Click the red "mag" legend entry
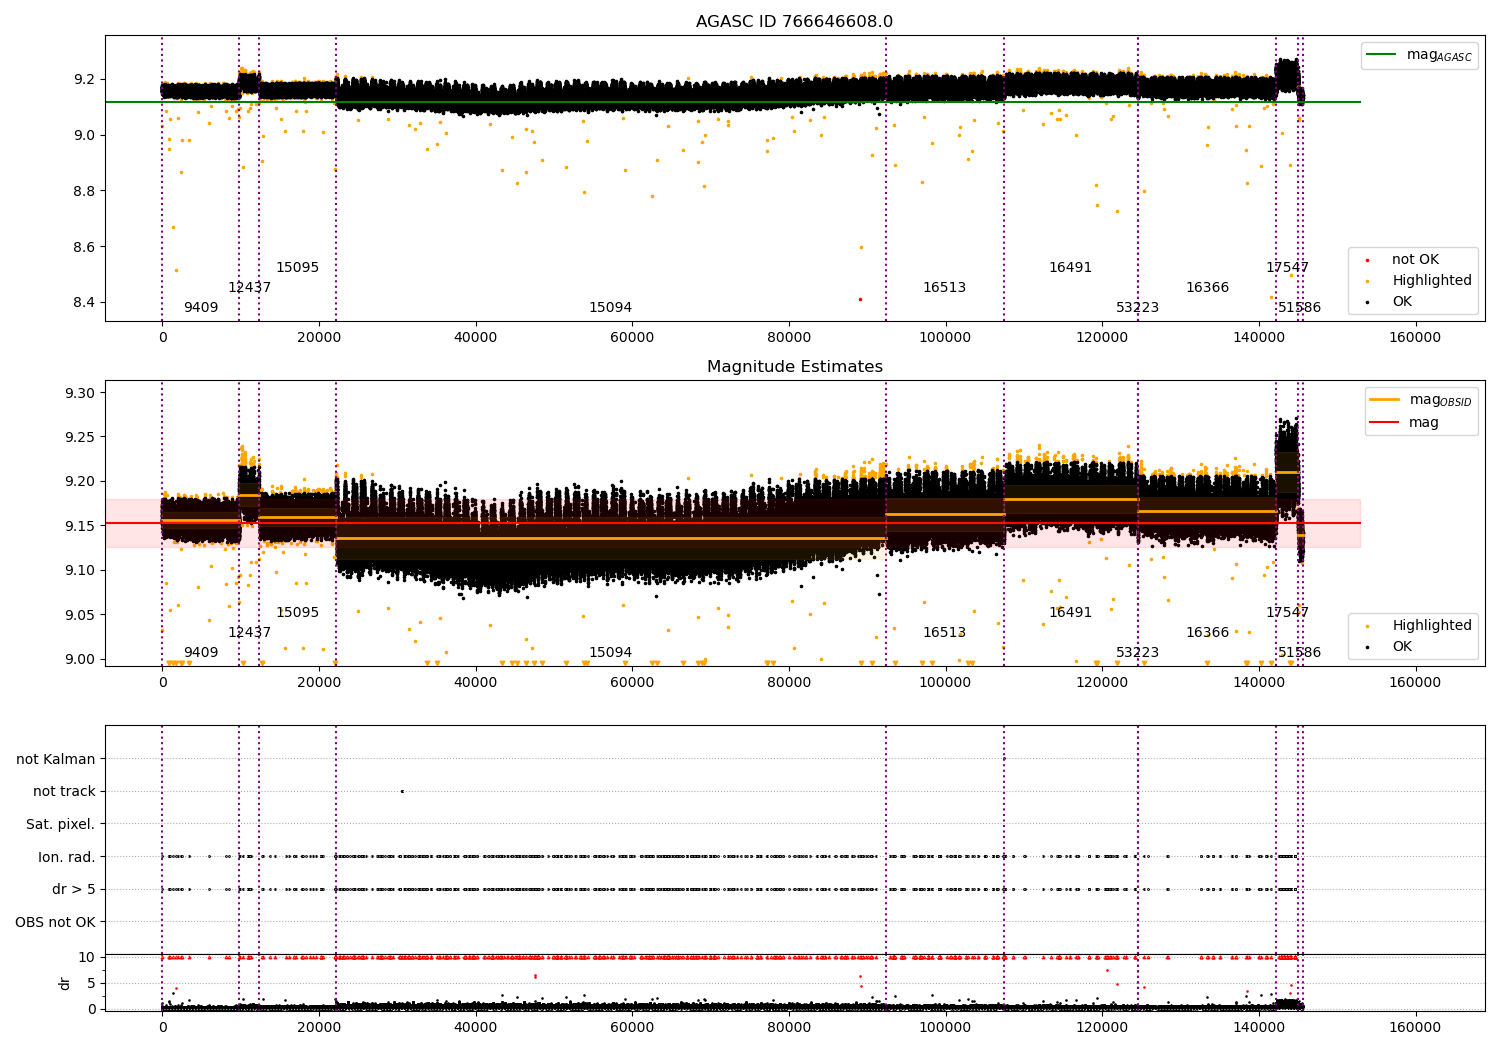The height and width of the screenshot is (1050, 1500). pos(1405,423)
